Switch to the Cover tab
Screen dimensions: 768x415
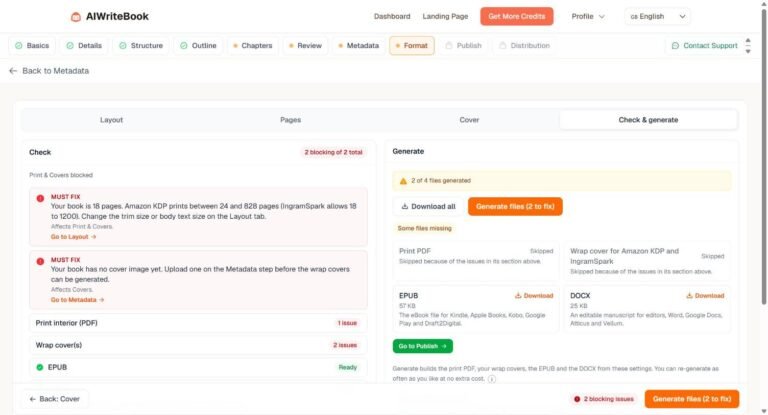pos(469,120)
